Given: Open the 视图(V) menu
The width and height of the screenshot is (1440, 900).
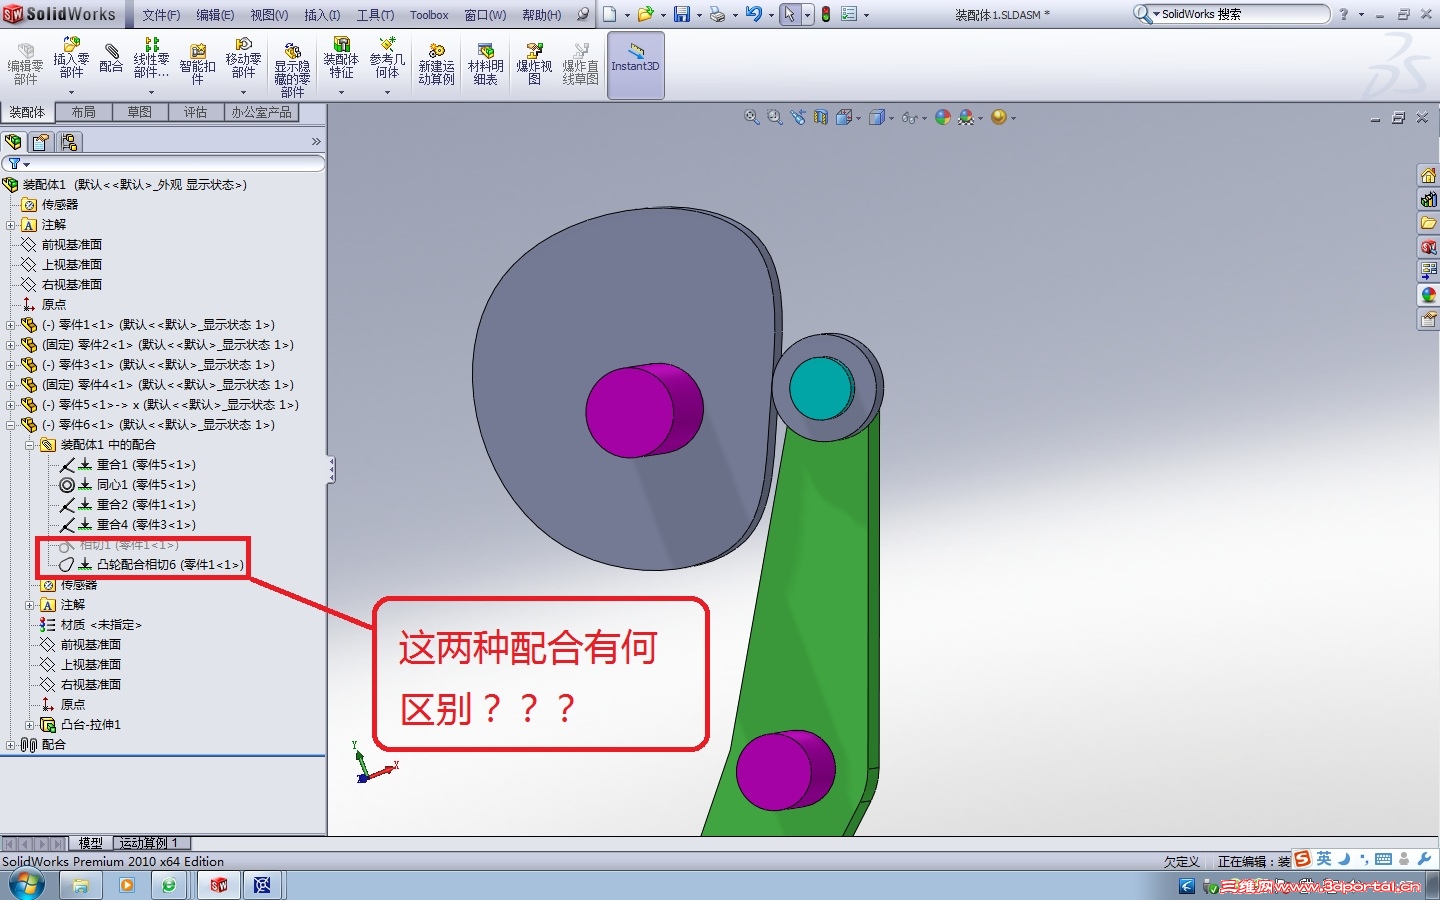Looking at the screenshot, I should pos(269,15).
